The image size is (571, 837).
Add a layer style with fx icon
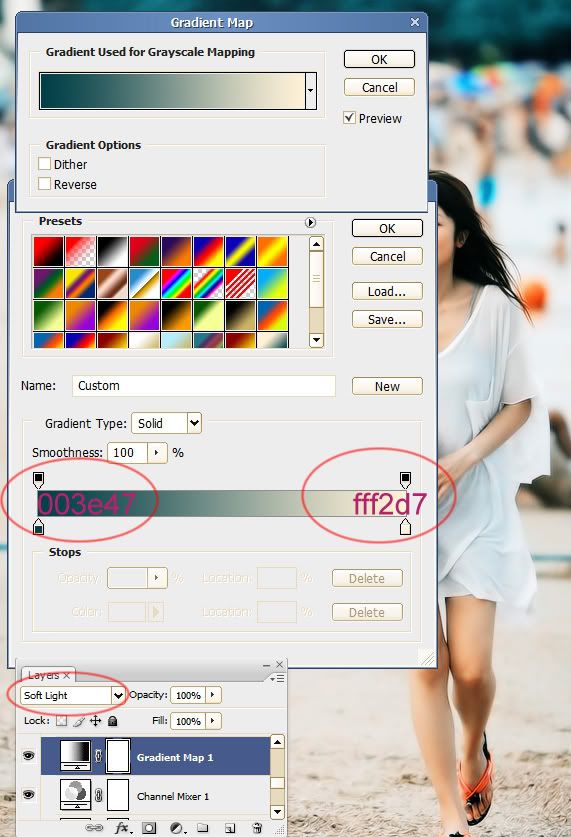tap(123, 828)
